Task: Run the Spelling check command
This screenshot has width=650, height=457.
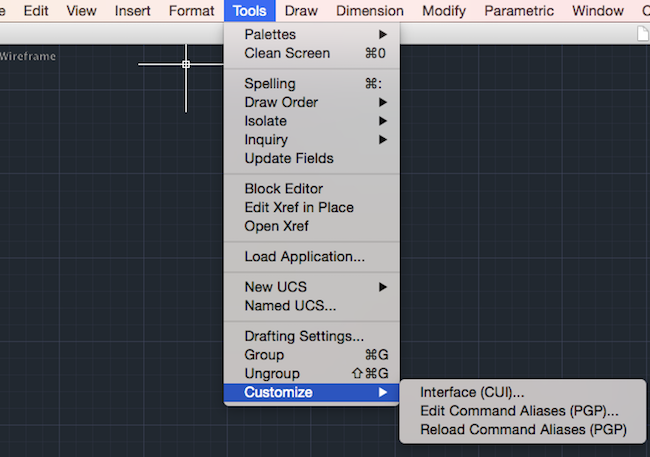Action: tap(312, 83)
